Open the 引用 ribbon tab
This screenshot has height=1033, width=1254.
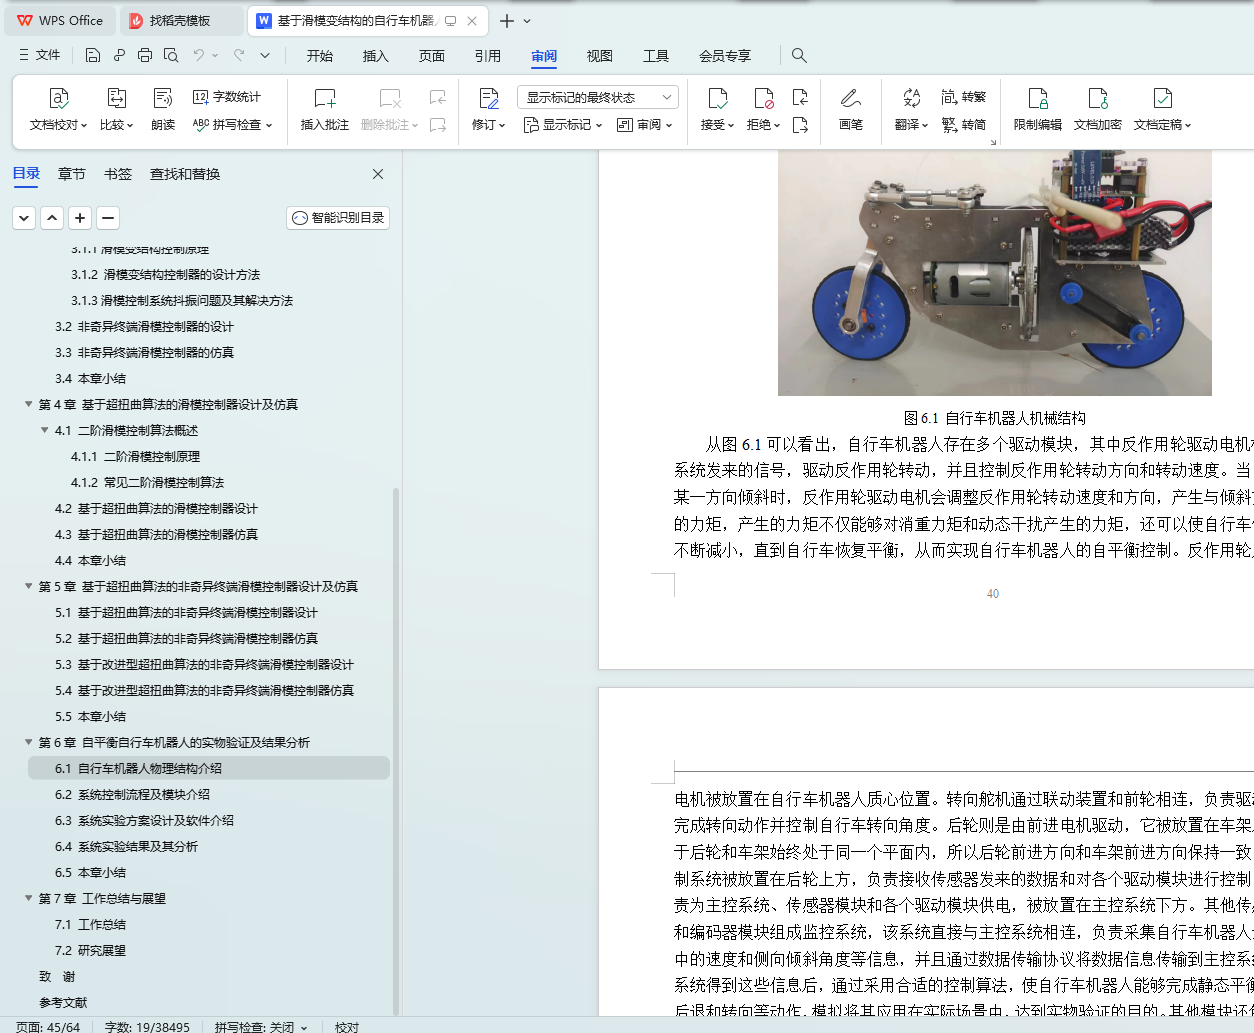tap(488, 56)
